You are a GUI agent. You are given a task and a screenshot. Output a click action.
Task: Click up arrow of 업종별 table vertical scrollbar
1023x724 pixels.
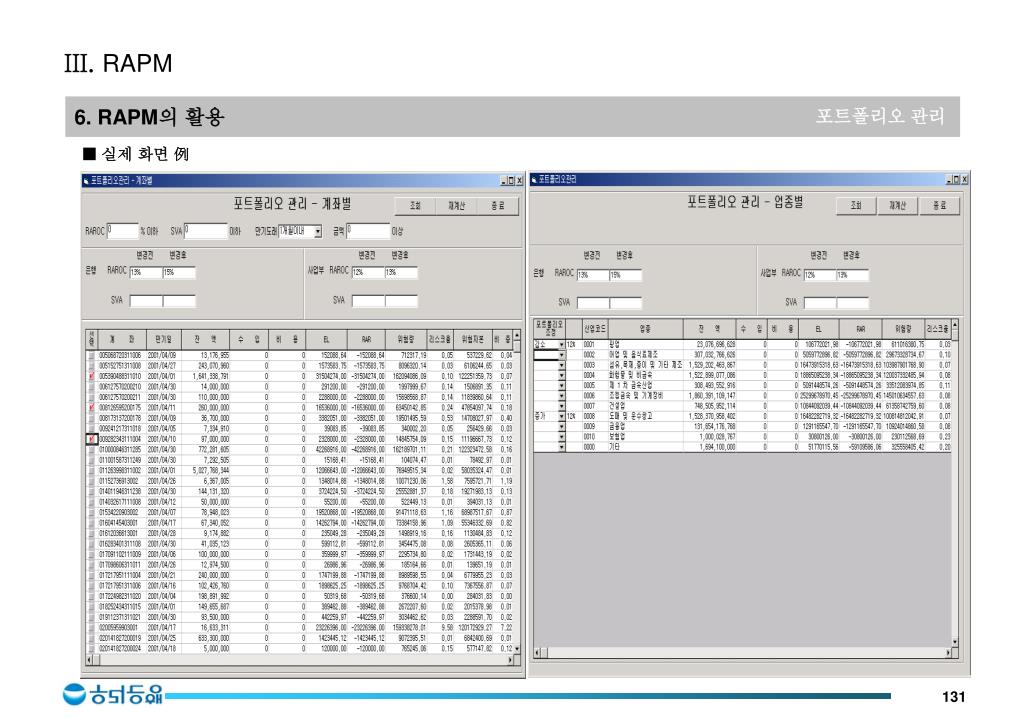[x=955, y=324]
